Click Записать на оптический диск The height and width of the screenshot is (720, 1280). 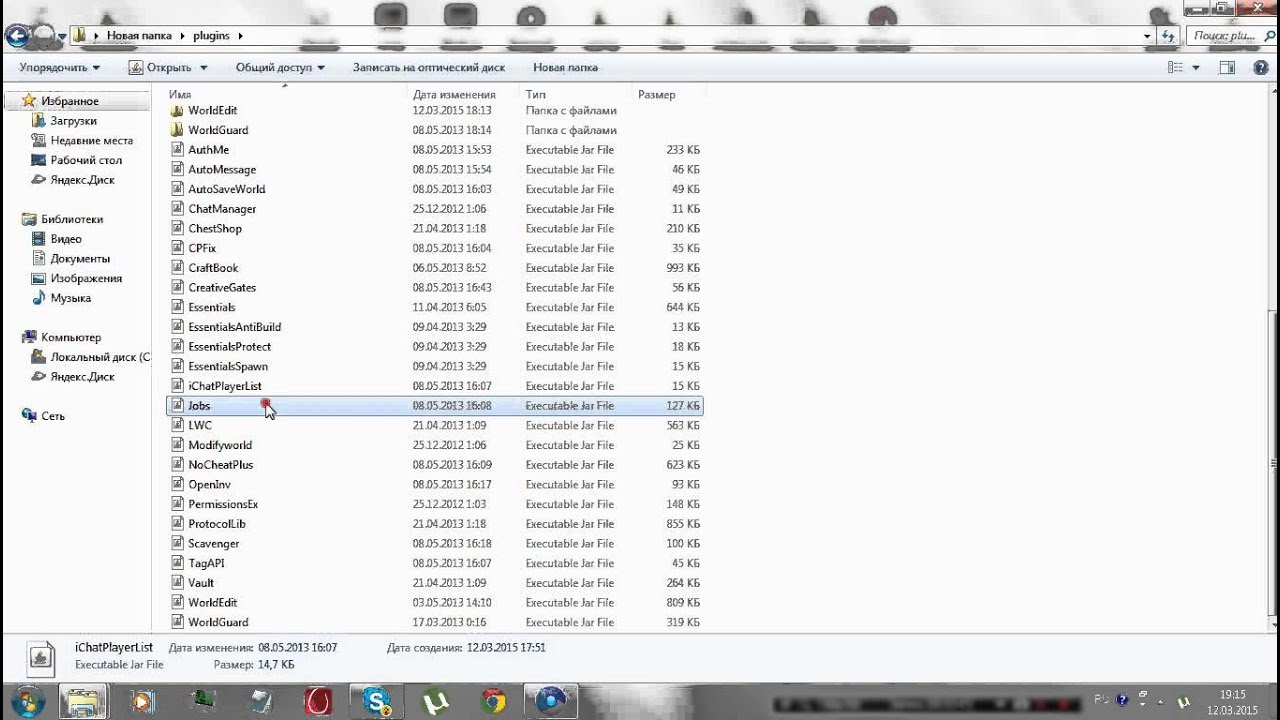428,67
